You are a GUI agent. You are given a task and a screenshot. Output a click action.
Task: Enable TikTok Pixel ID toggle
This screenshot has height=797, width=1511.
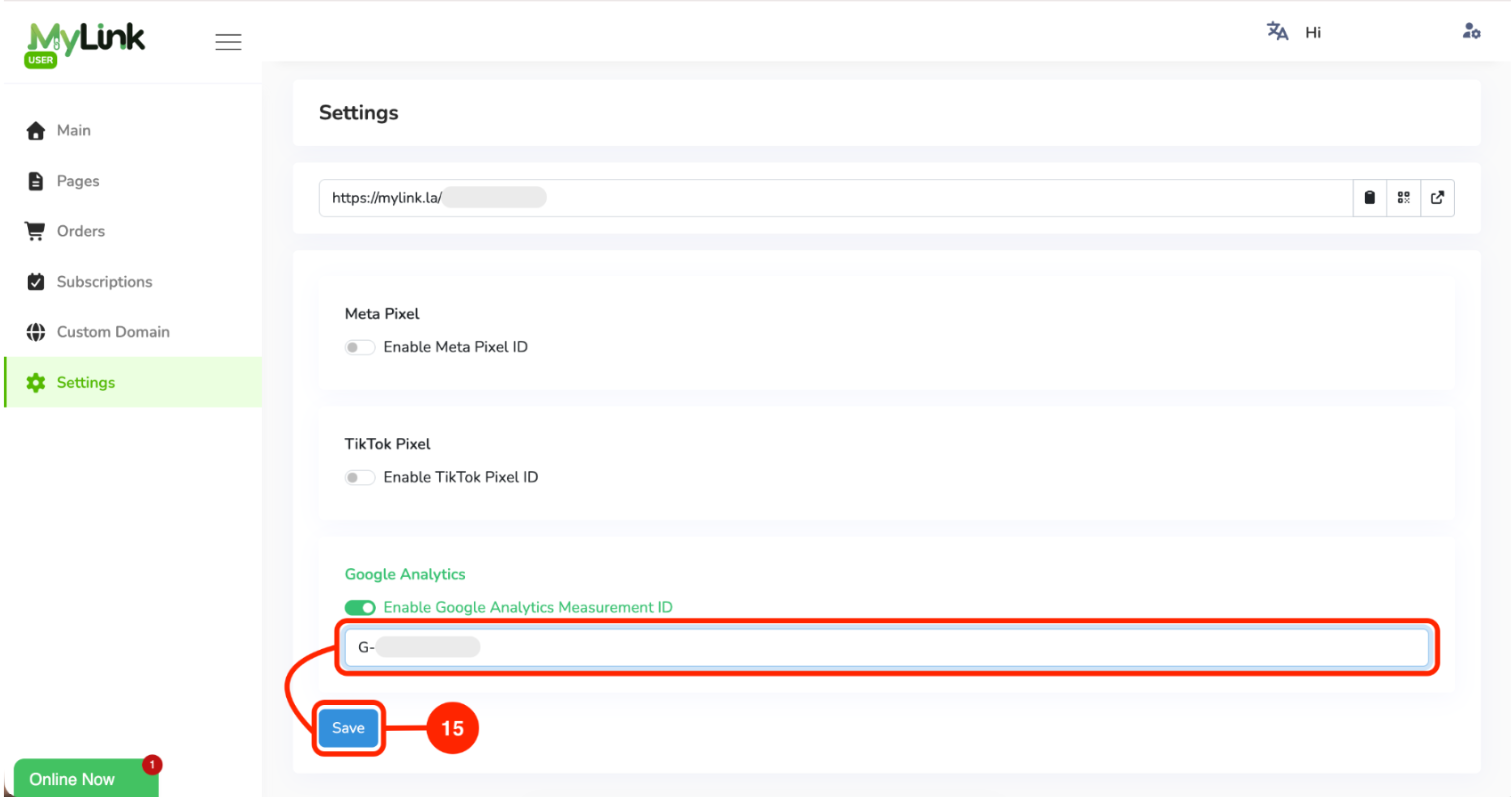(x=360, y=477)
